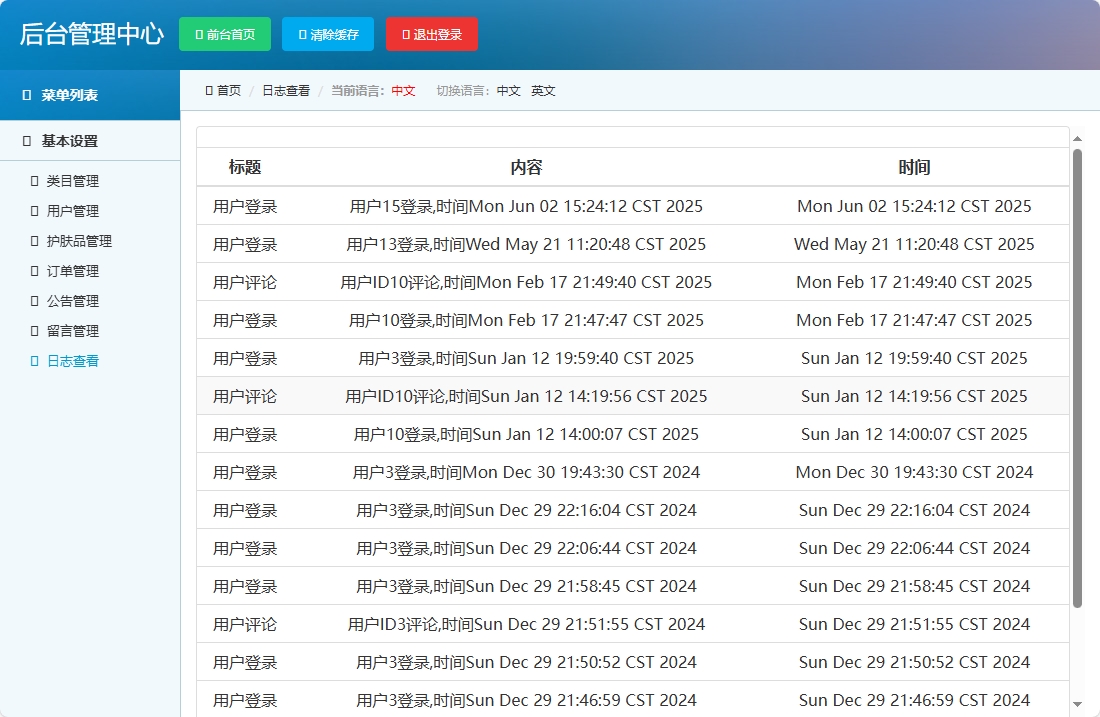This screenshot has height=717, width=1100.
Task: Click the 标题 column header
Action: point(246,167)
